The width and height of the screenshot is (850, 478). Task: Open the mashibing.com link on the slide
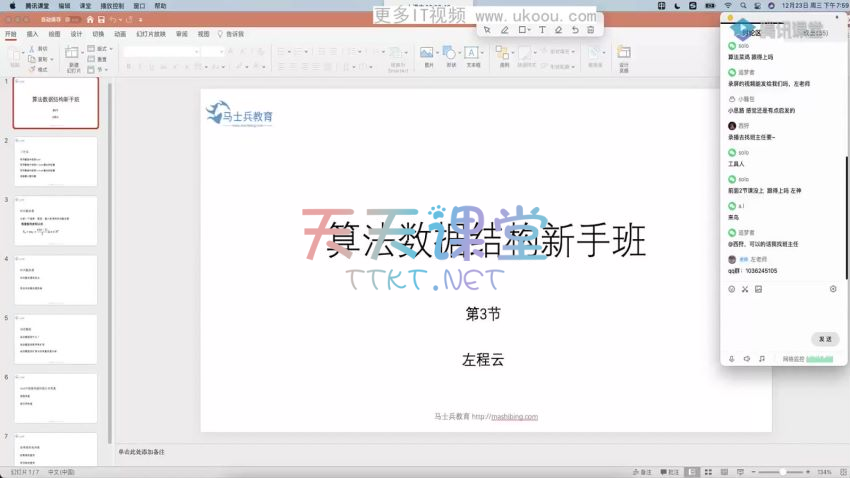click(x=514, y=417)
